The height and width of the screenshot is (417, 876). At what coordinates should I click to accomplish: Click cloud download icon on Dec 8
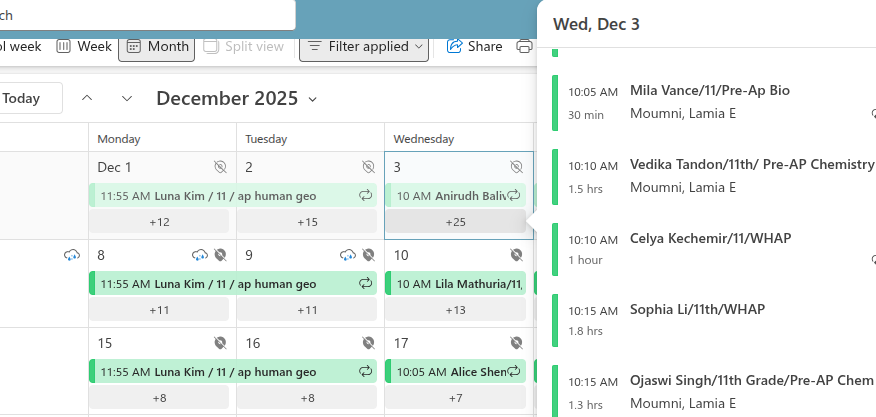click(x=200, y=255)
